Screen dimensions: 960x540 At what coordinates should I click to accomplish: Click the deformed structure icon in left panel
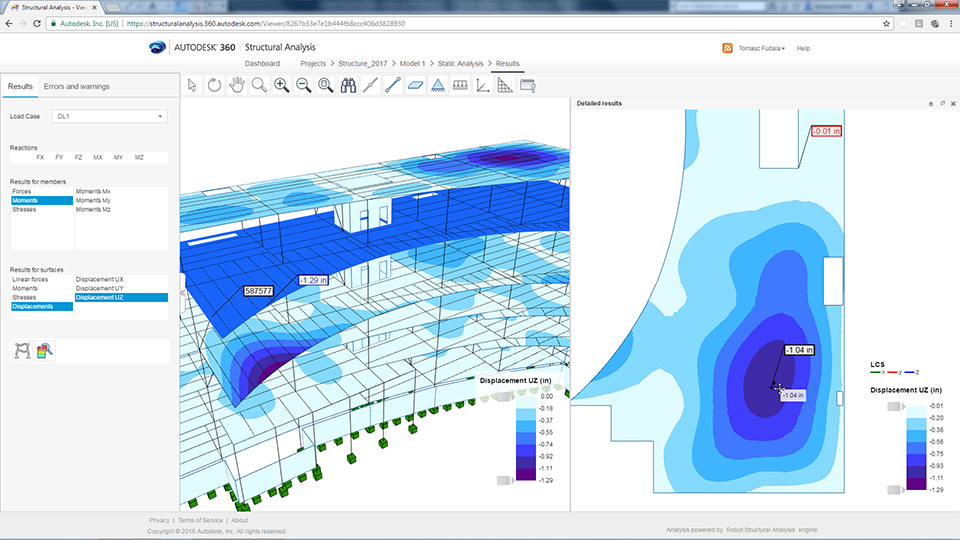[20, 350]
